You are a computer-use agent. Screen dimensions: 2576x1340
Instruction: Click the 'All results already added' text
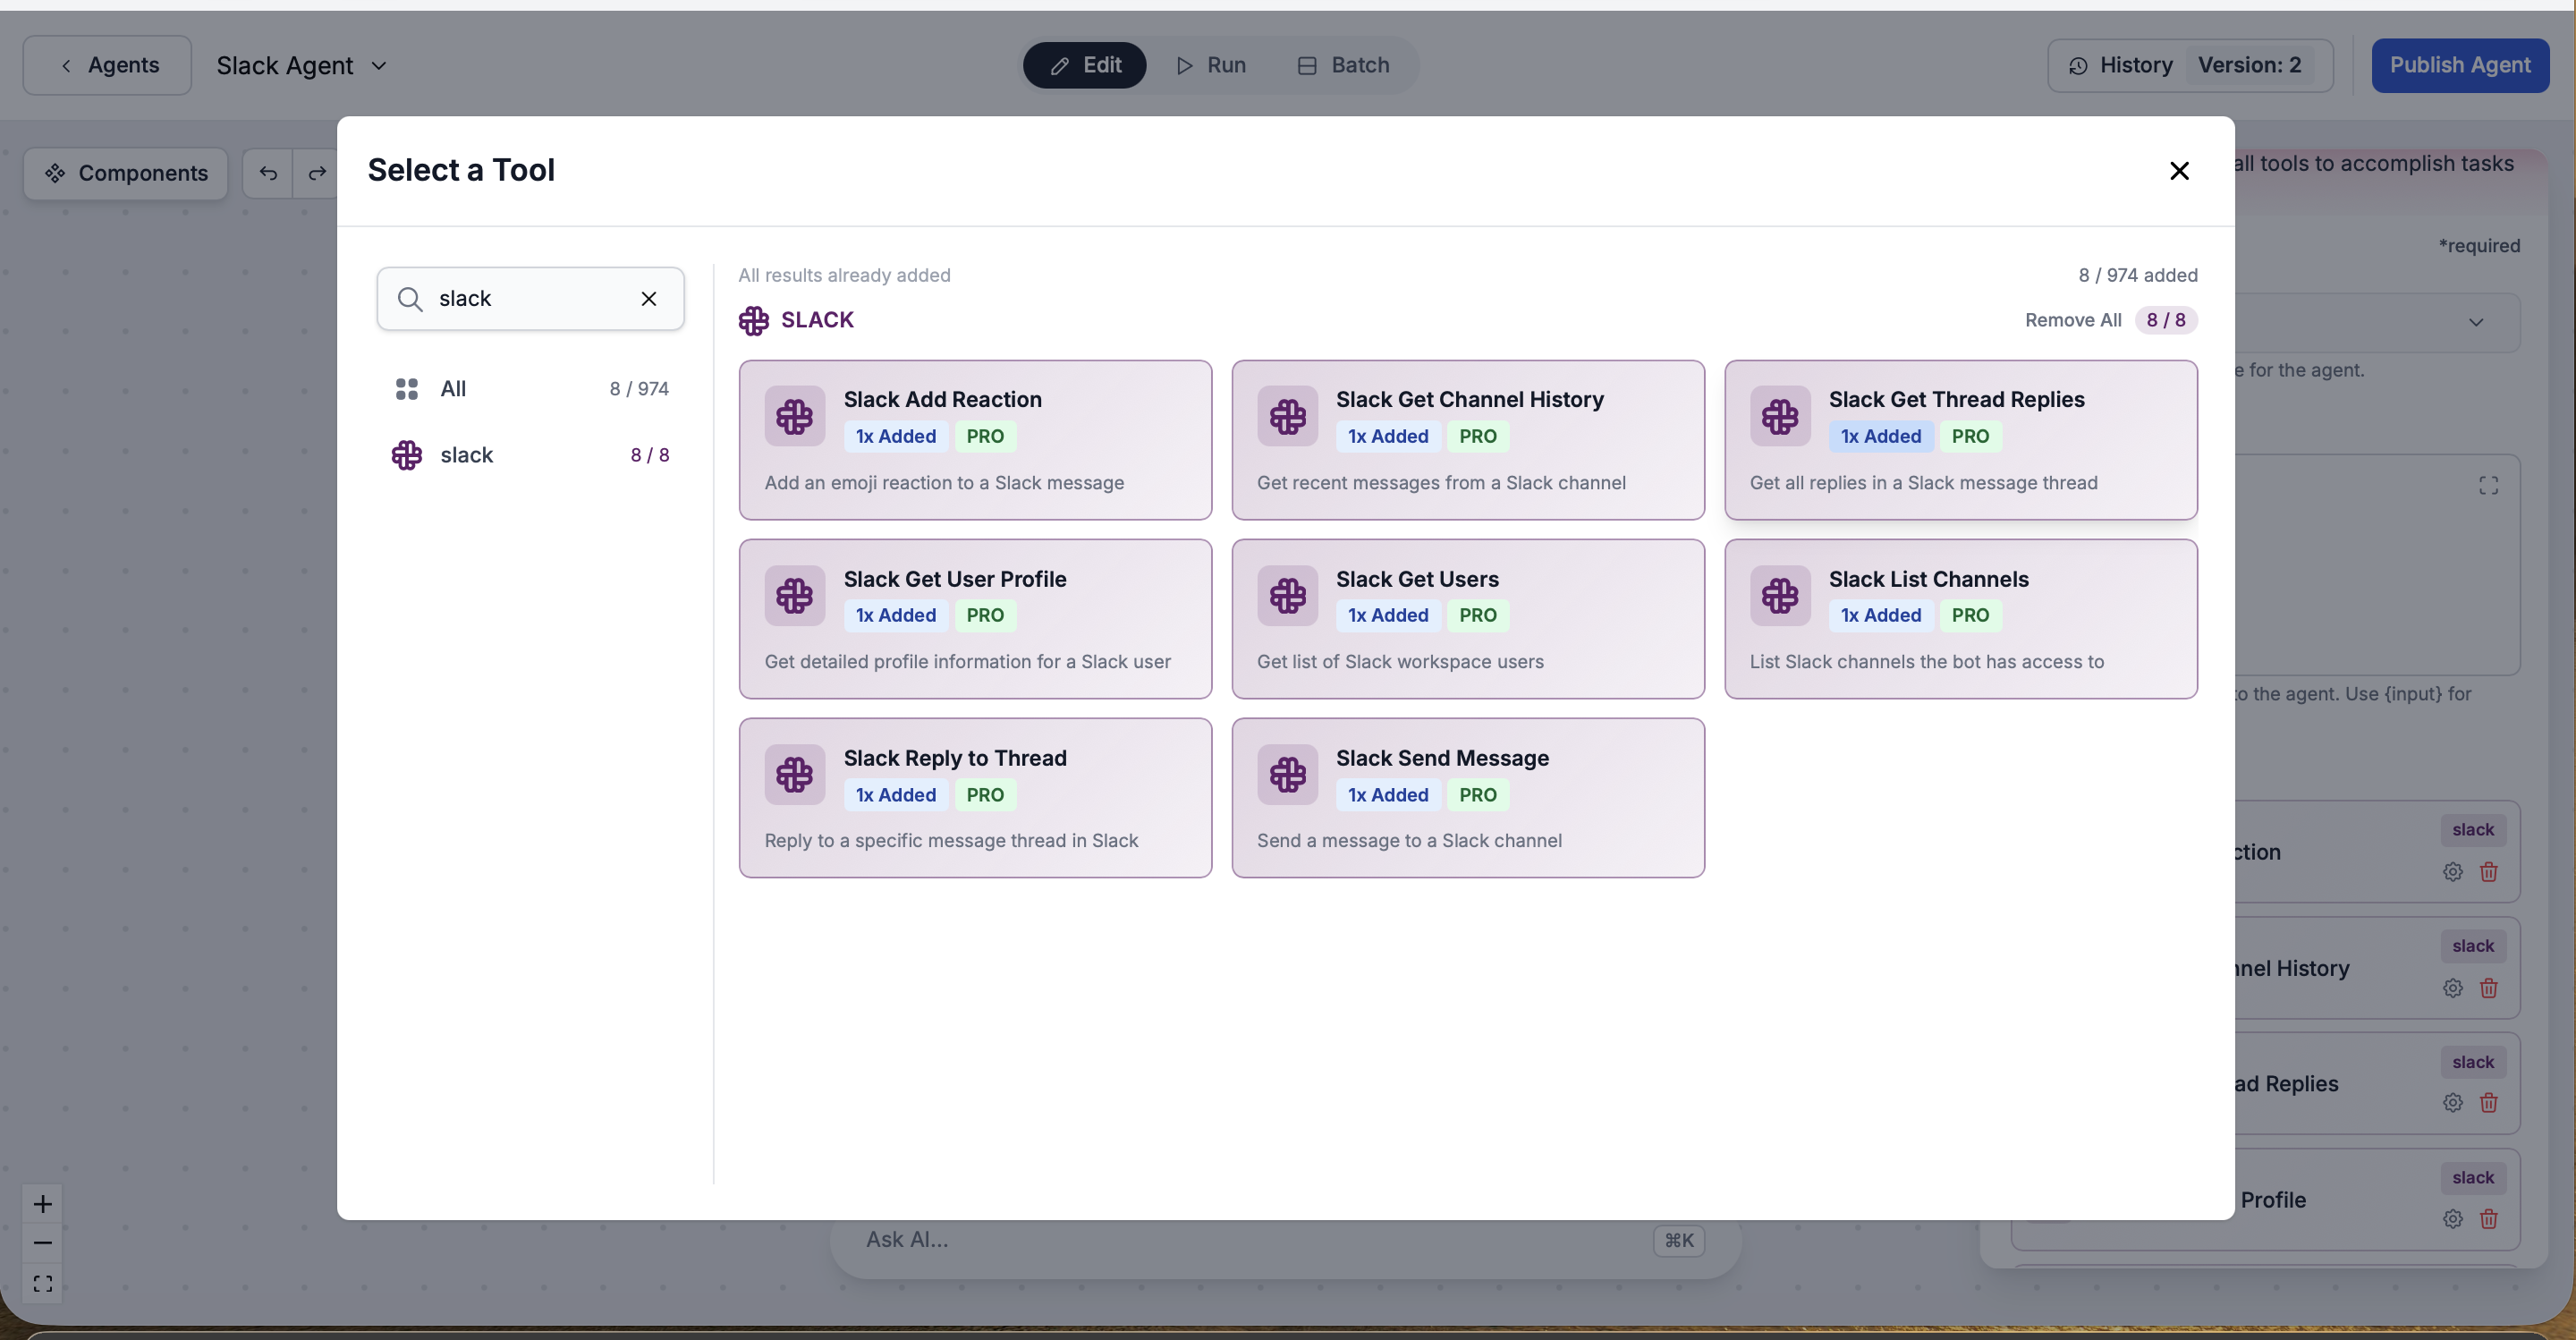click(845, 275)
